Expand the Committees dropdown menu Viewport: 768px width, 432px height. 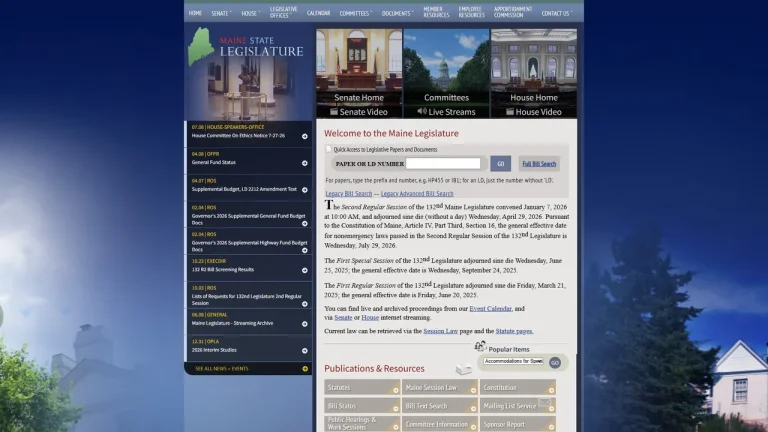pyautogui.click(x=356, y=13)
